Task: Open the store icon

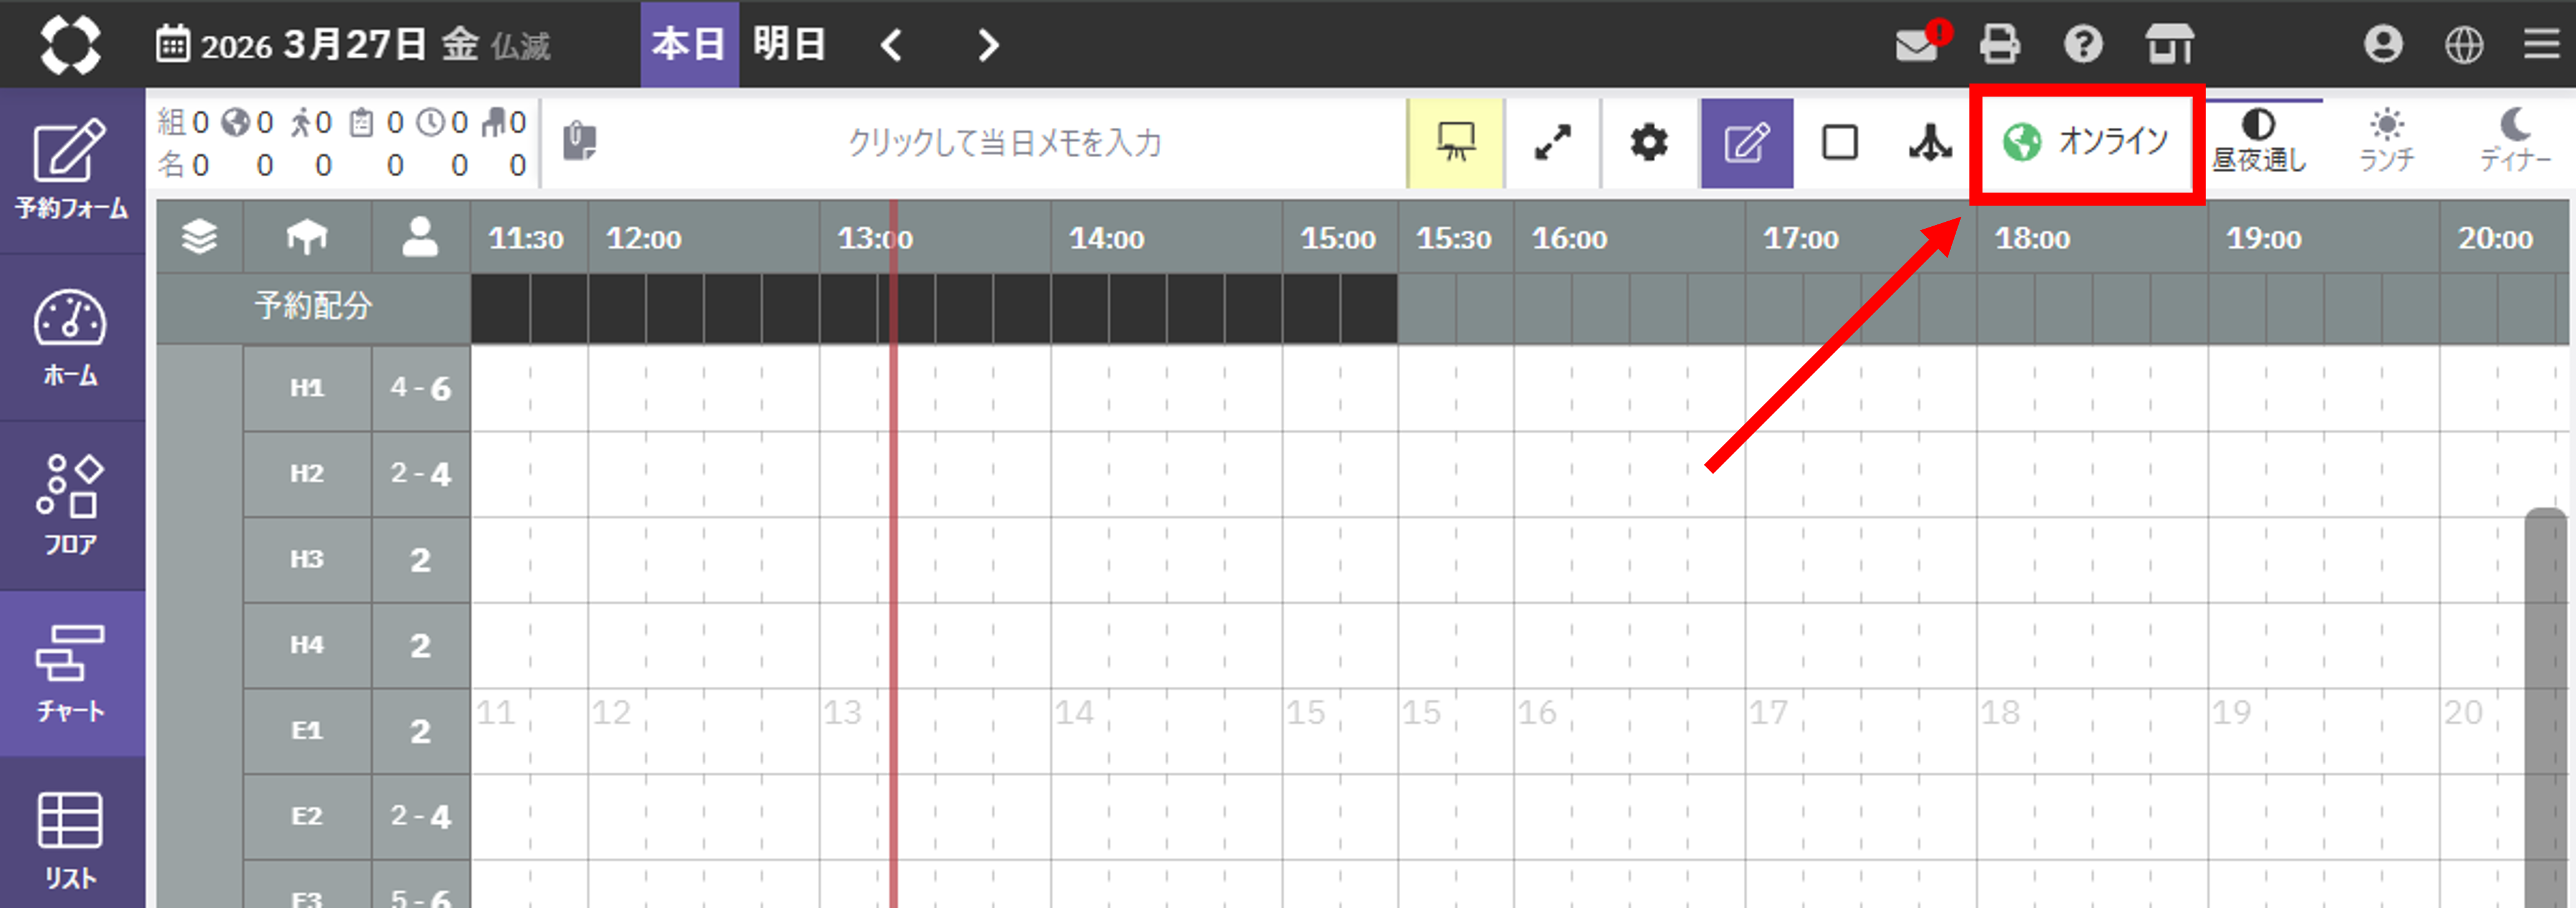Action: tap(2169, 44)
